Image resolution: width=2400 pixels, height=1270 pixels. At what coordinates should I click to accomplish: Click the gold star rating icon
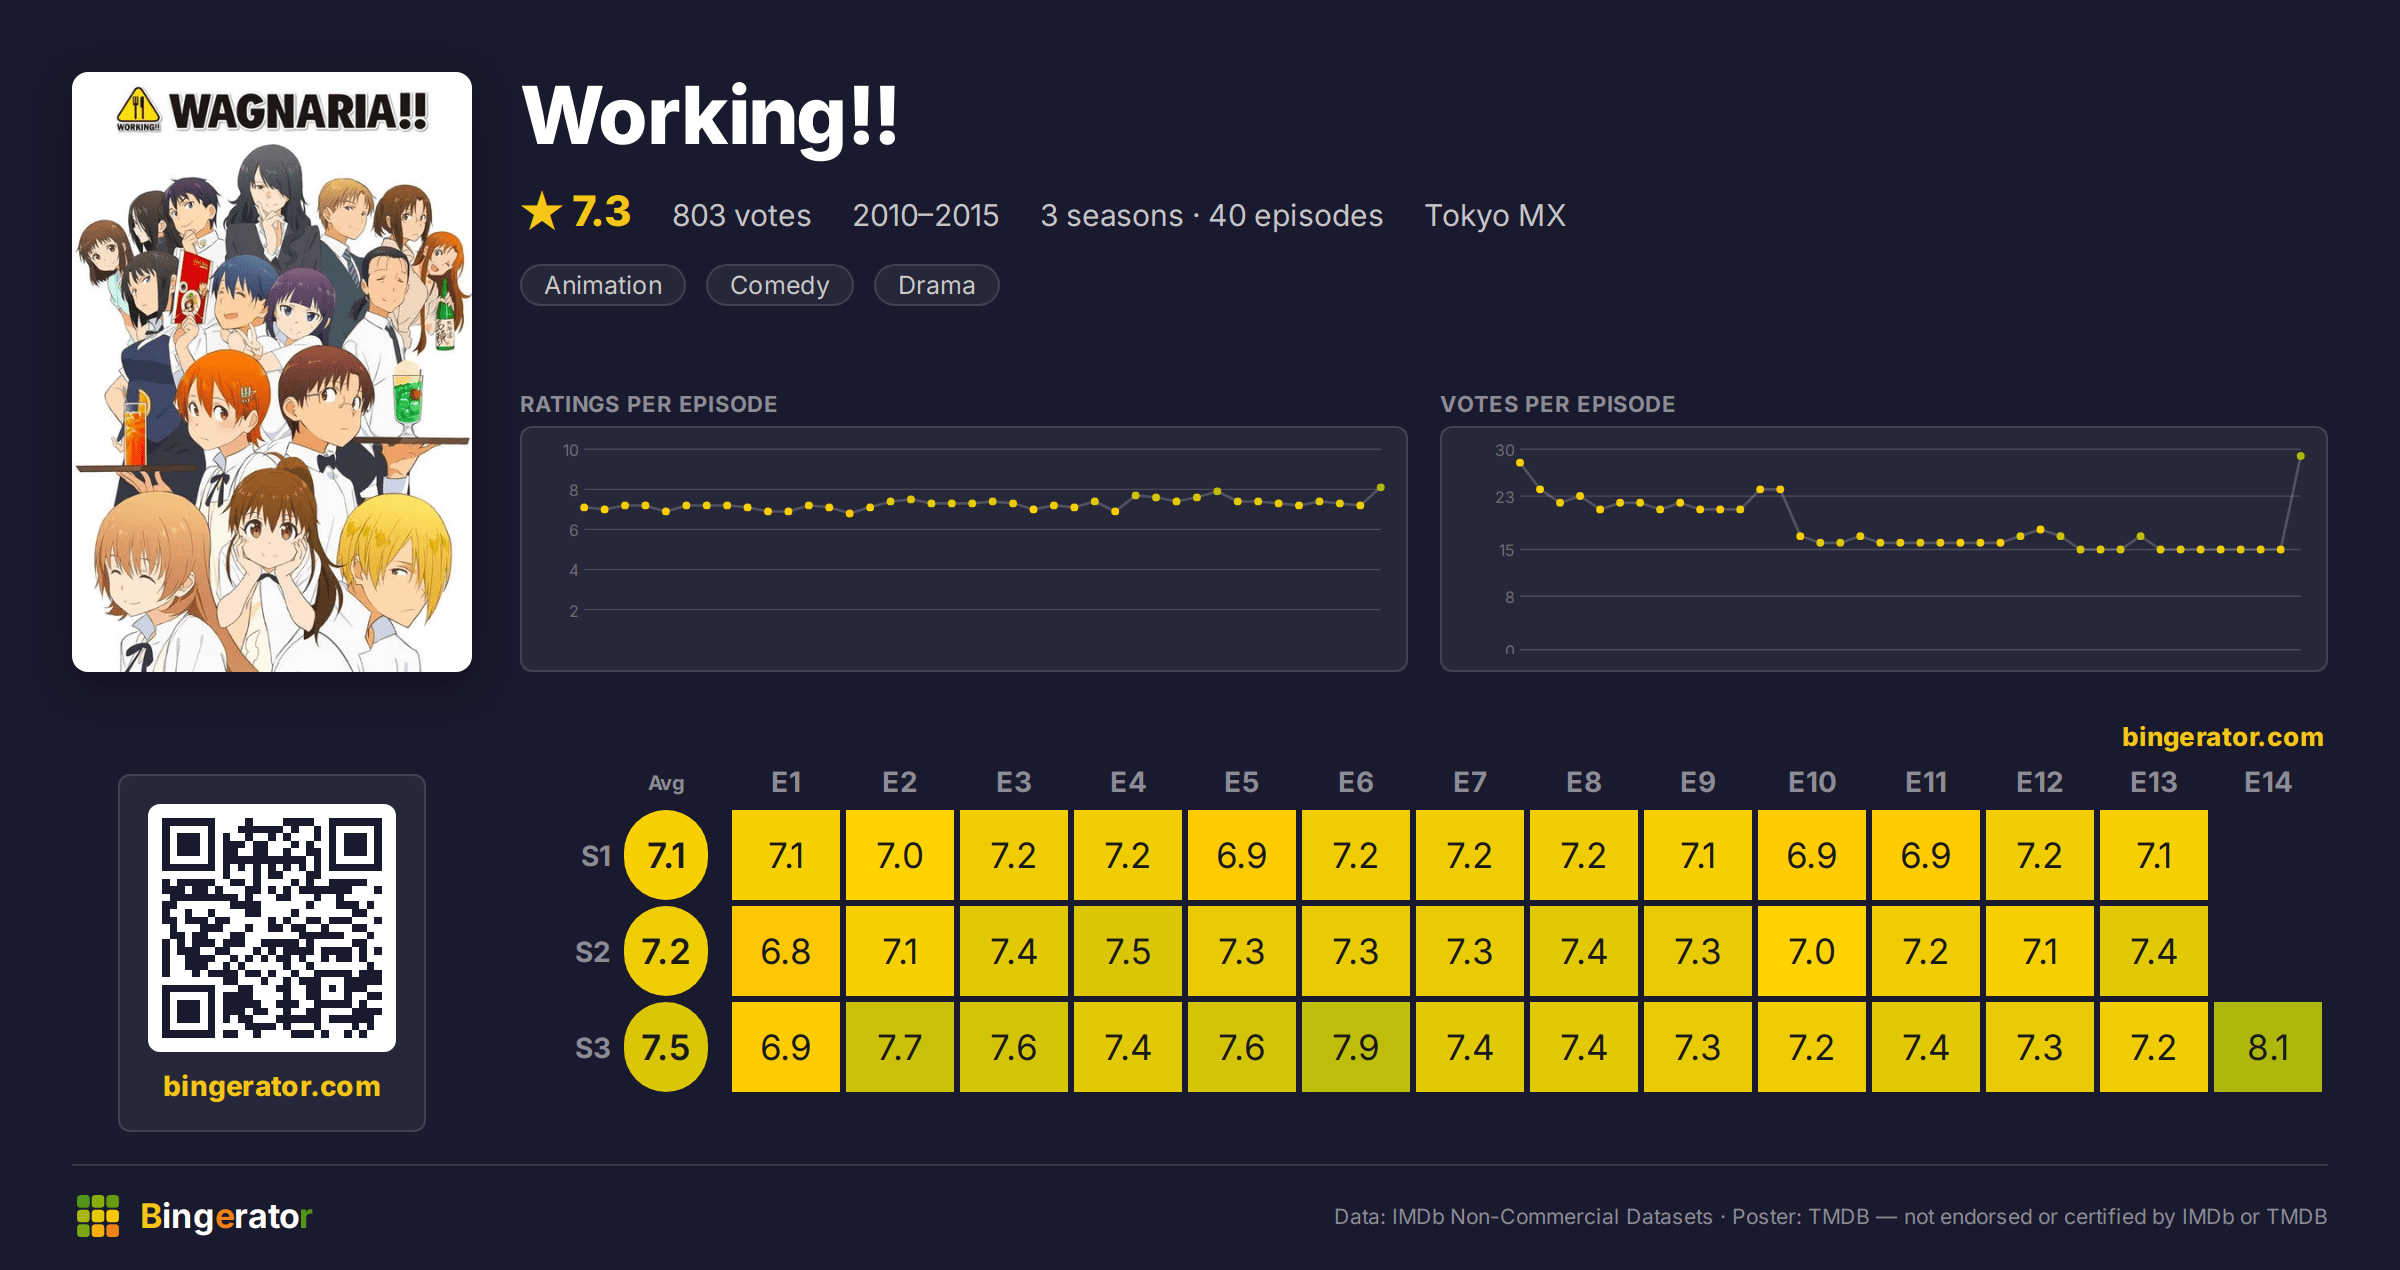(542, 212)
